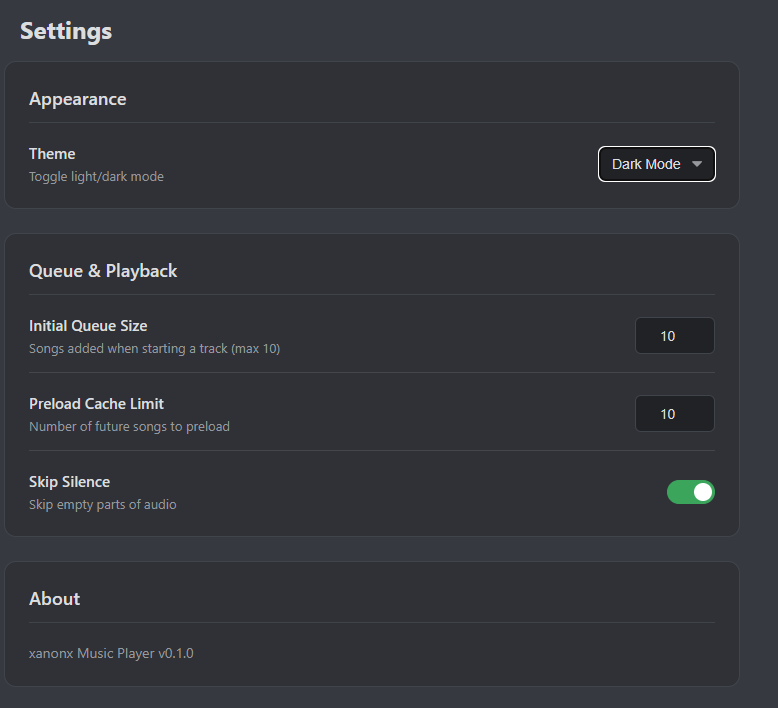
Task: Click 'Number of future songs to preload' text
Action: coord(129,427)
